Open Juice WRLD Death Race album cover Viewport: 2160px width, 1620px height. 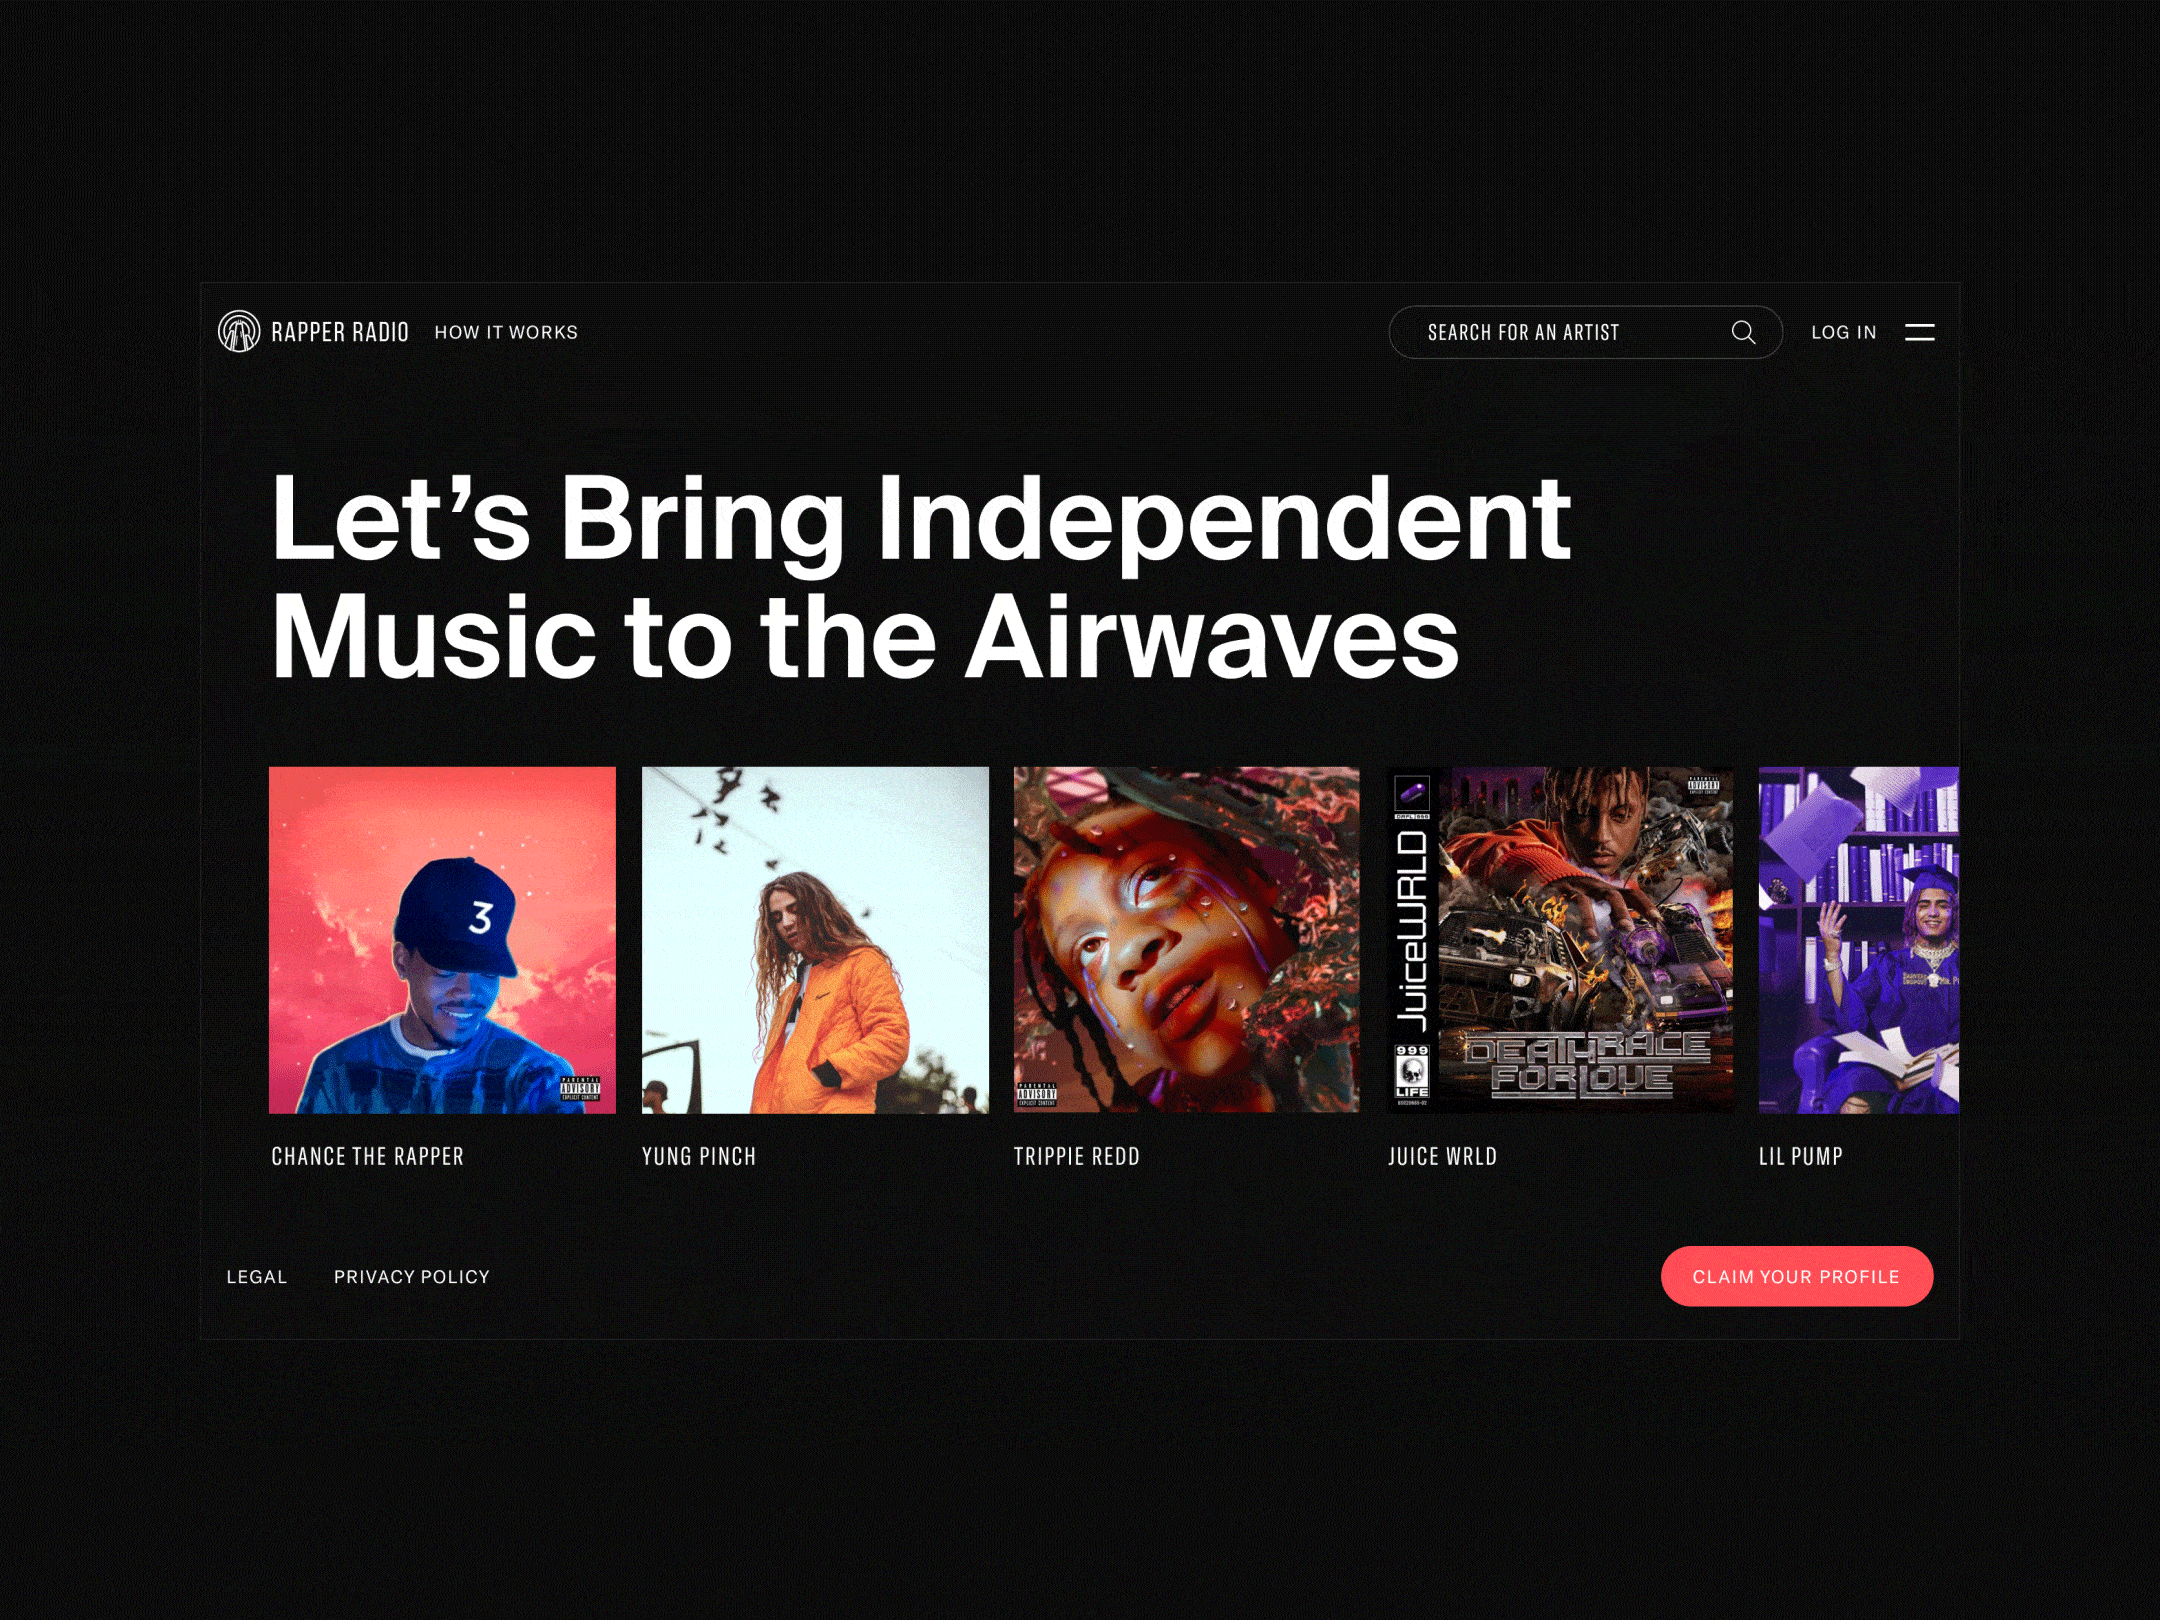coord(1561,940)
